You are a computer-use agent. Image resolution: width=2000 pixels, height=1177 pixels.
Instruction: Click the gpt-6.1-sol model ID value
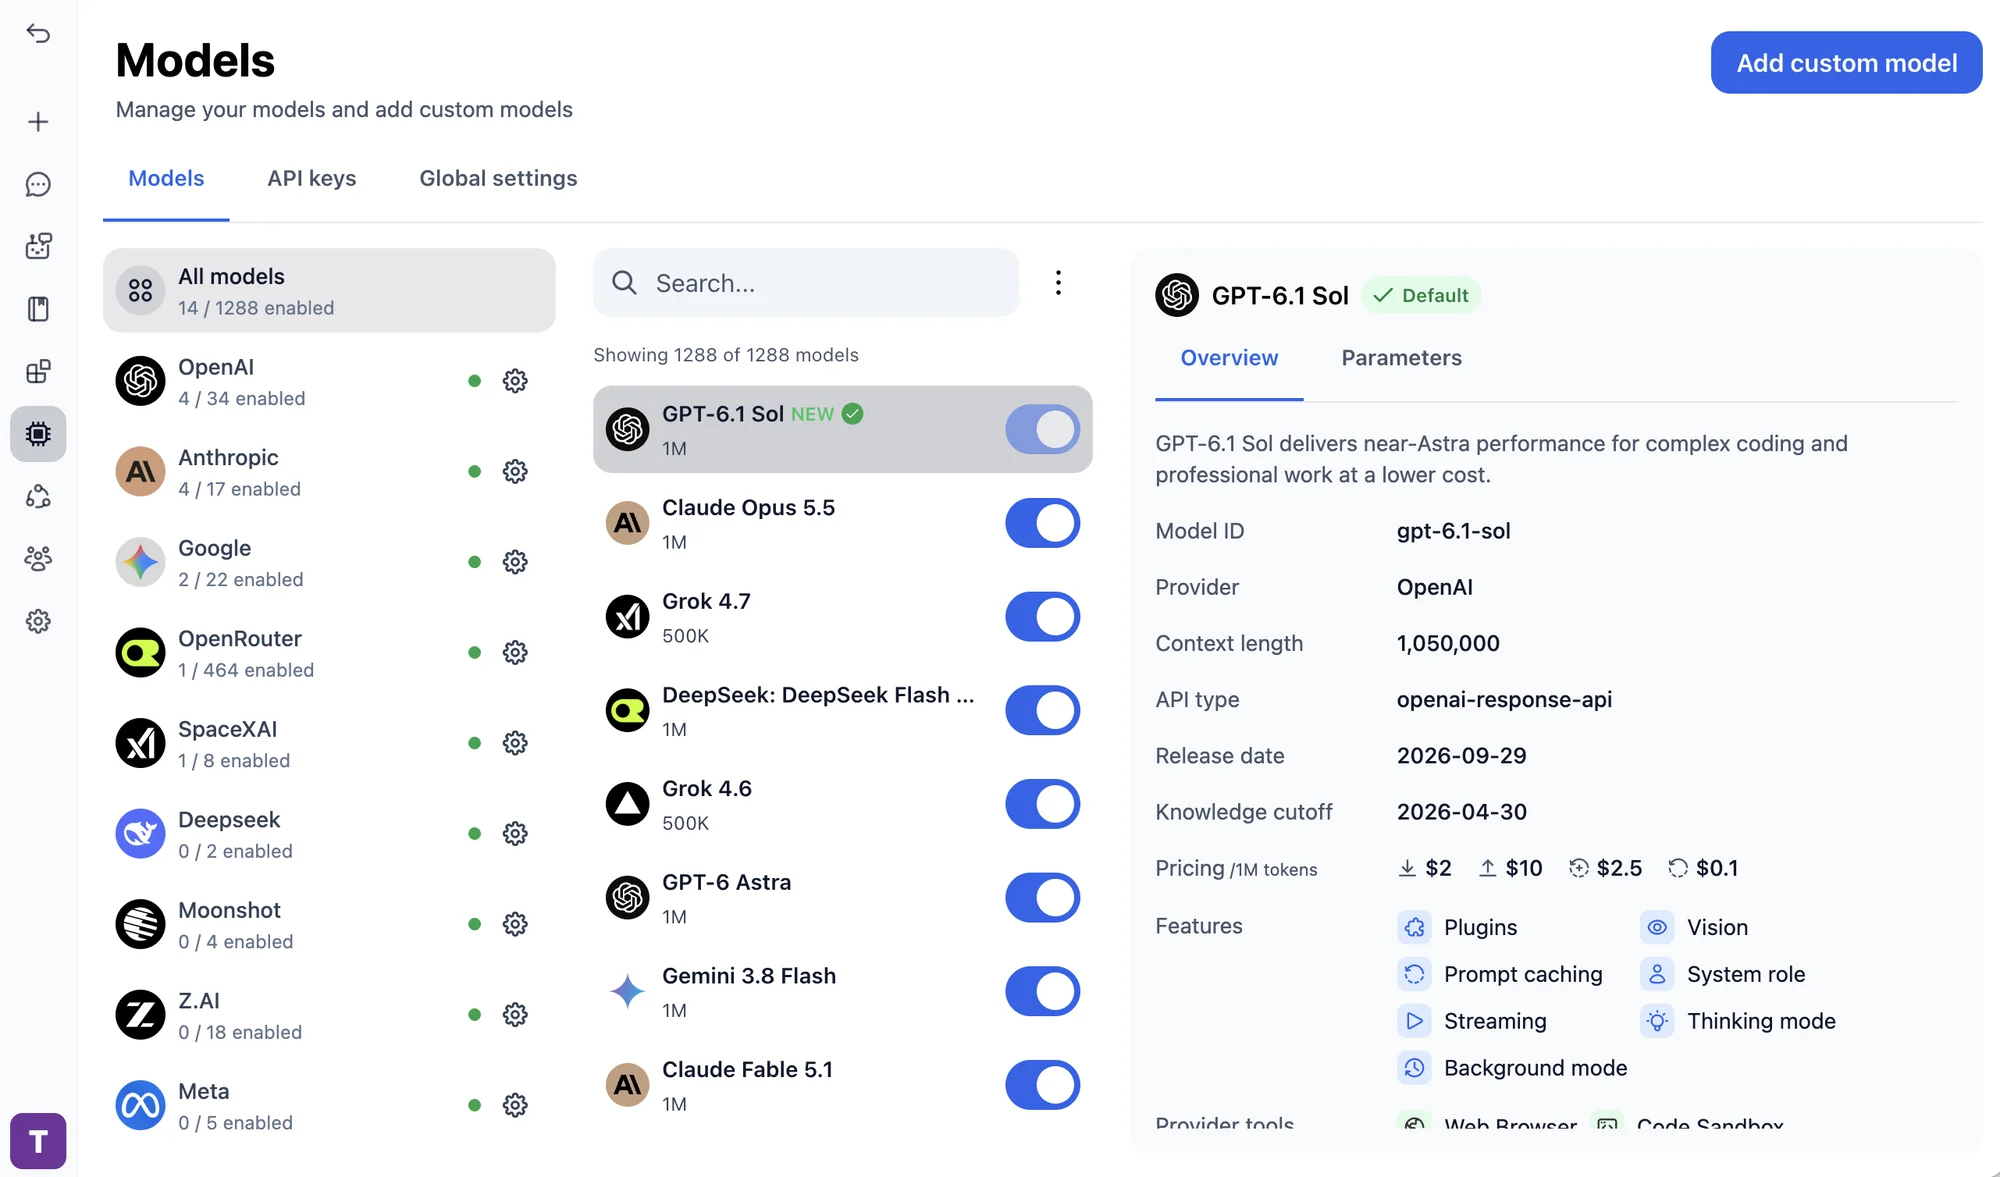point(1453,531)
